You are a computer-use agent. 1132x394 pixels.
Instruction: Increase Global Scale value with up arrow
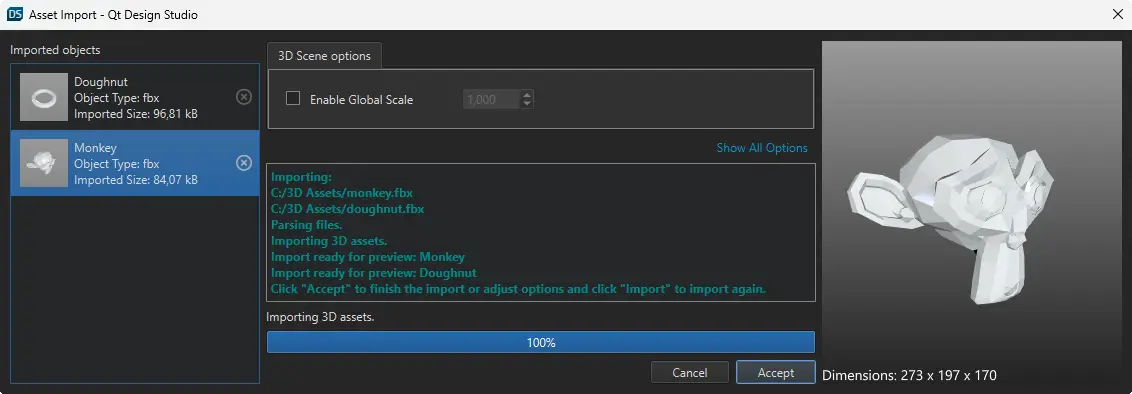(527, 95)
